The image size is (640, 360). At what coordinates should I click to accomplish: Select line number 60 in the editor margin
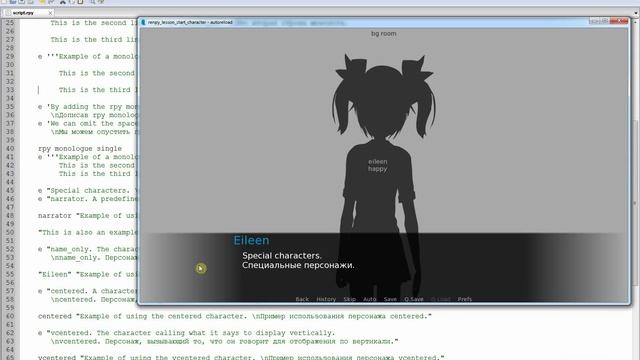coord(10,316)
